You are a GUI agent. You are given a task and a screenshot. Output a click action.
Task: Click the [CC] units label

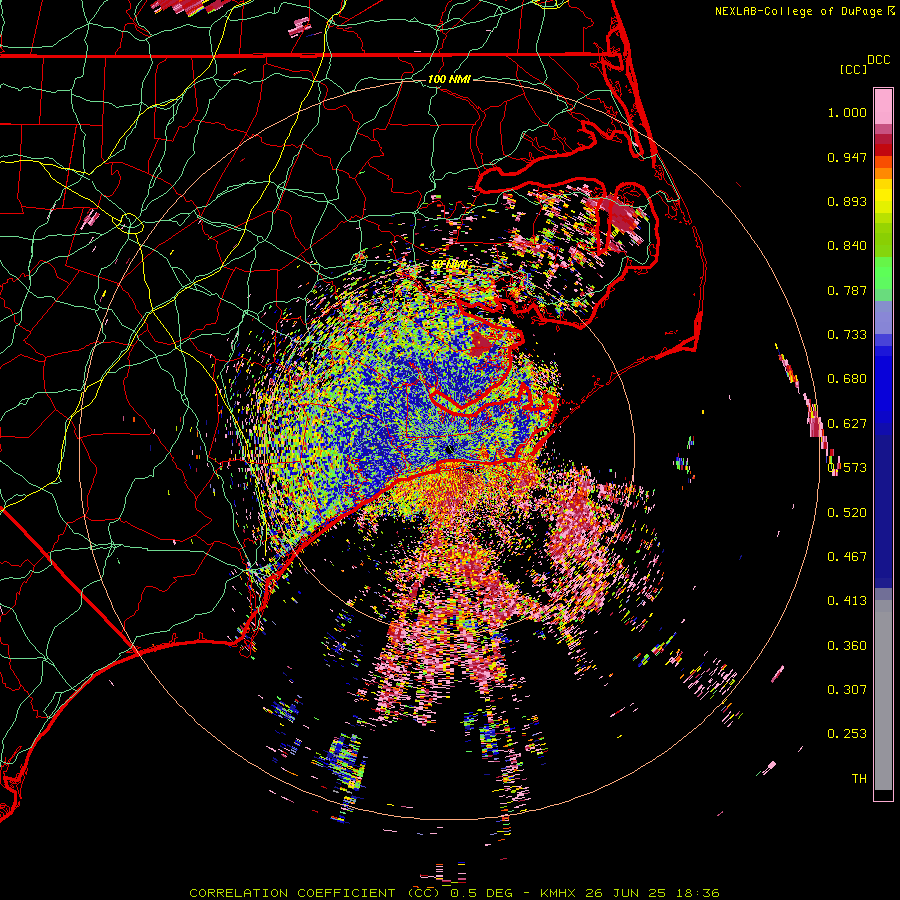click(853, 69)
